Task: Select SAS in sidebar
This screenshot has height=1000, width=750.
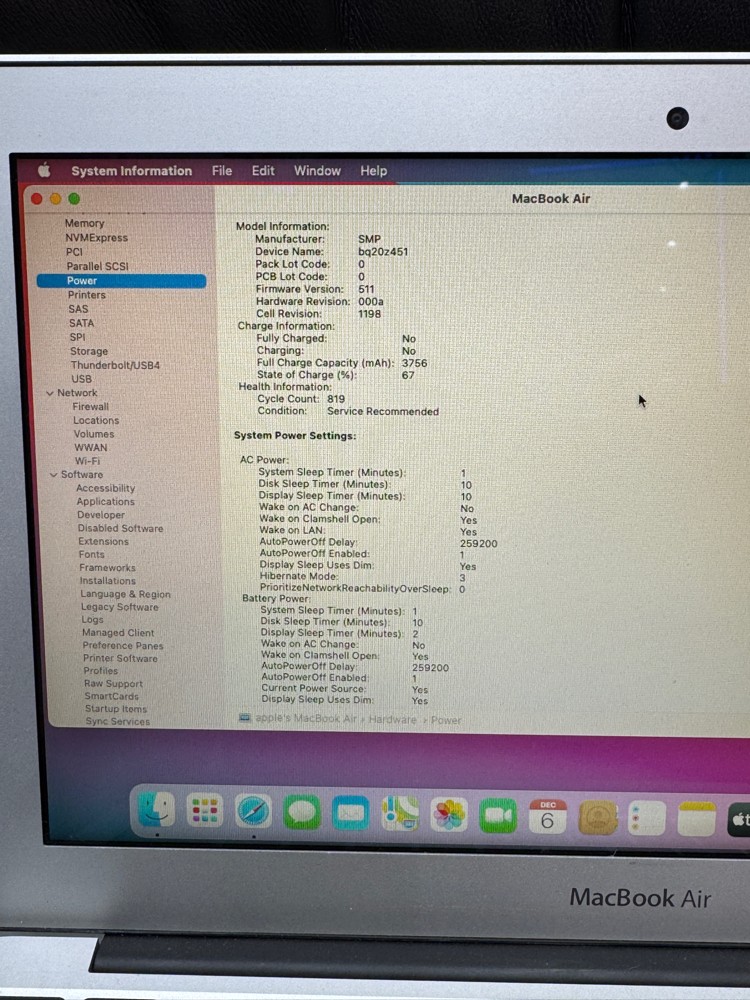Action: click(x=78, y=309)
